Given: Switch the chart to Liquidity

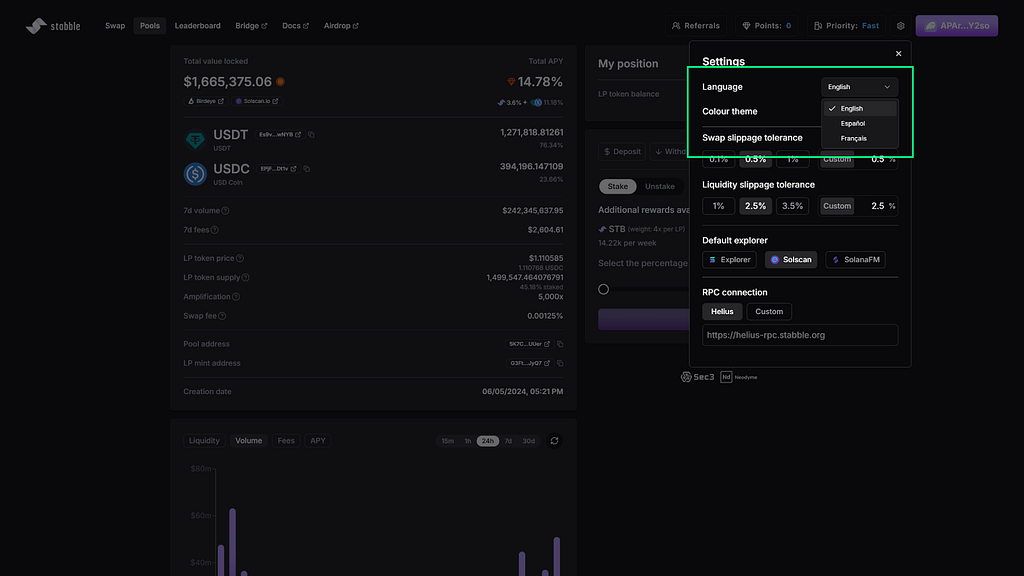Looking at the screenshot, I should point(204,441).
